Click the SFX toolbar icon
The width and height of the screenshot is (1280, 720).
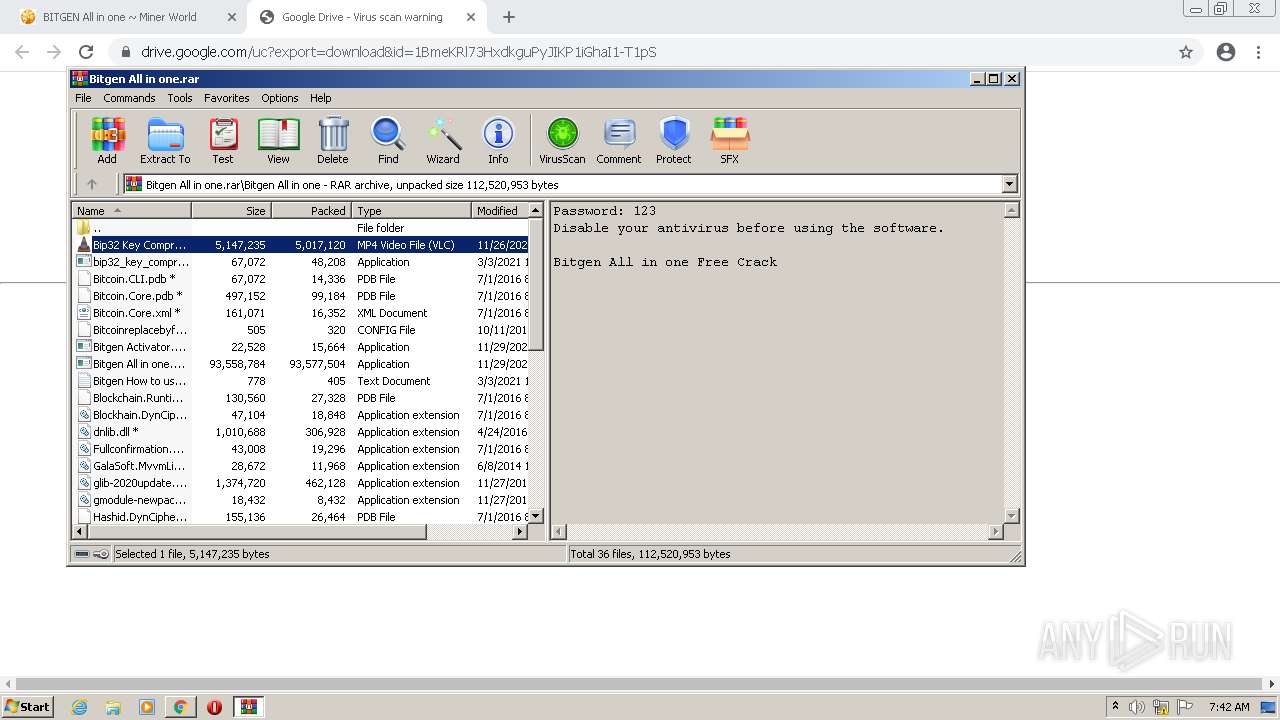730,140
